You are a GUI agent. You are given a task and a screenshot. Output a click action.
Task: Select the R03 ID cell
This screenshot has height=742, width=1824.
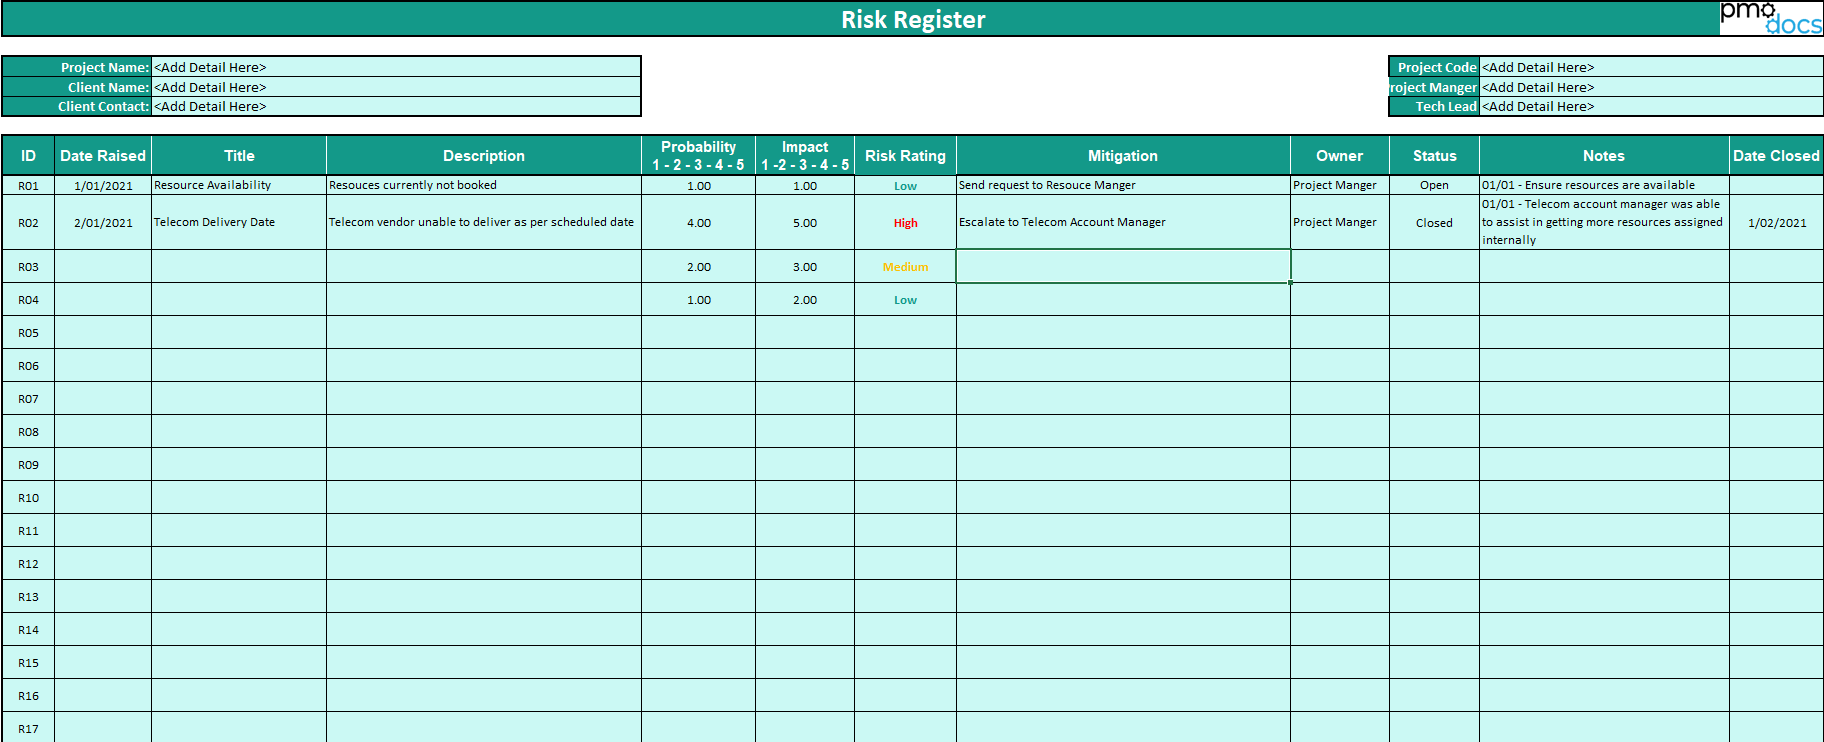pos(28,266)
